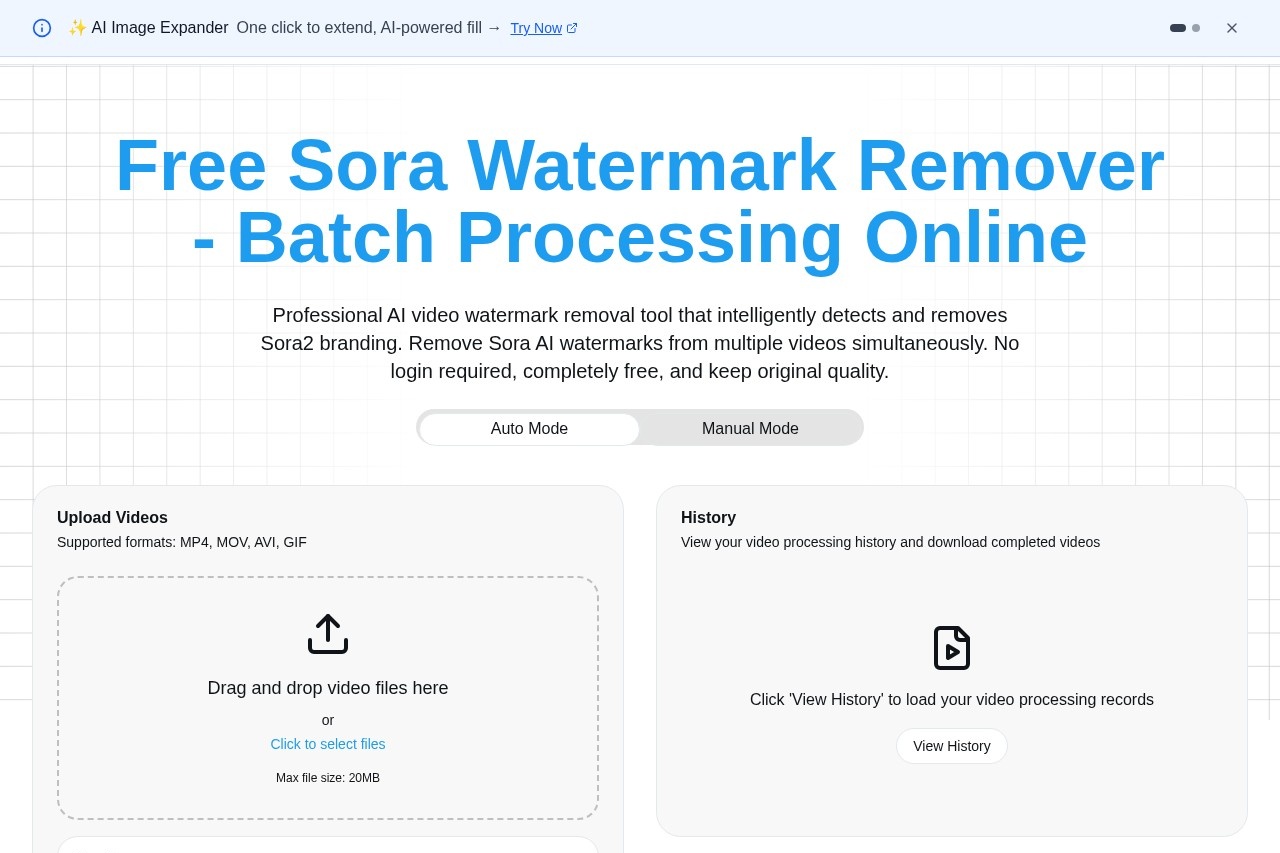Click the external link icon after Try Now
Screen dimensions: 1280x853
[571, 28]
